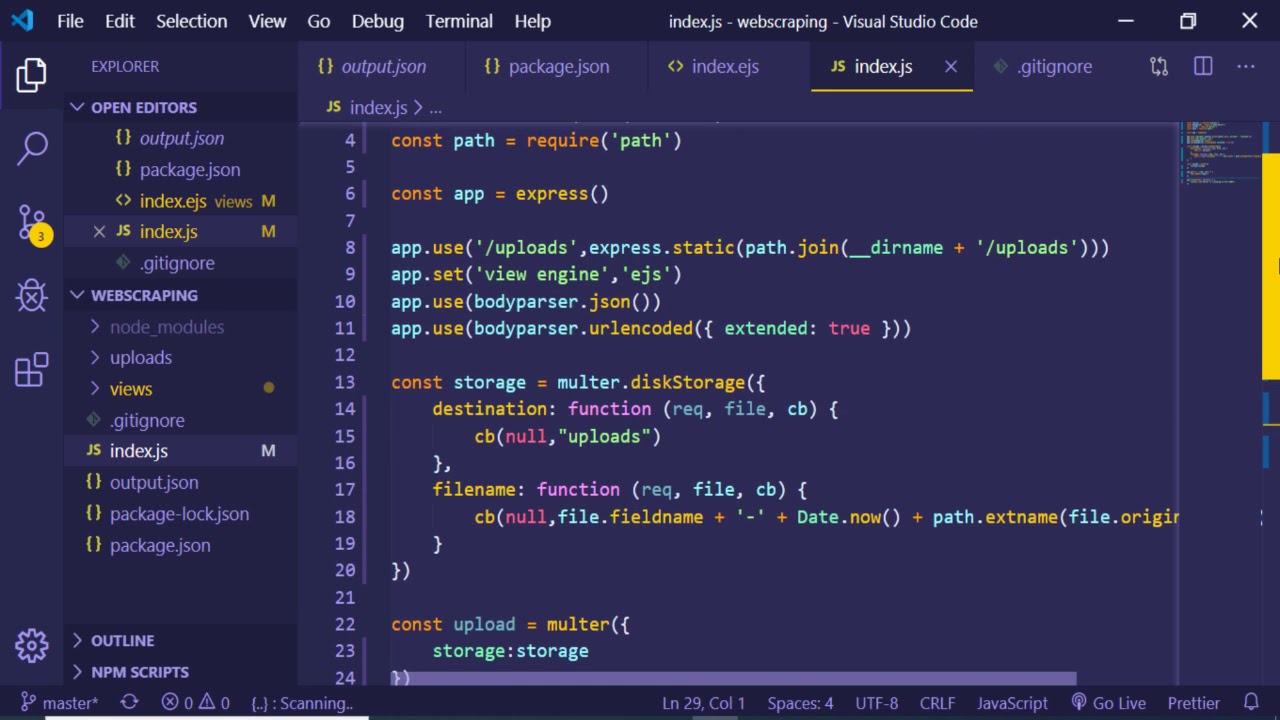Screen dimensions: 1280x720
Task: Expand the NPM Scripts panel
Action: pyautogui.click(x=139, y=672)
